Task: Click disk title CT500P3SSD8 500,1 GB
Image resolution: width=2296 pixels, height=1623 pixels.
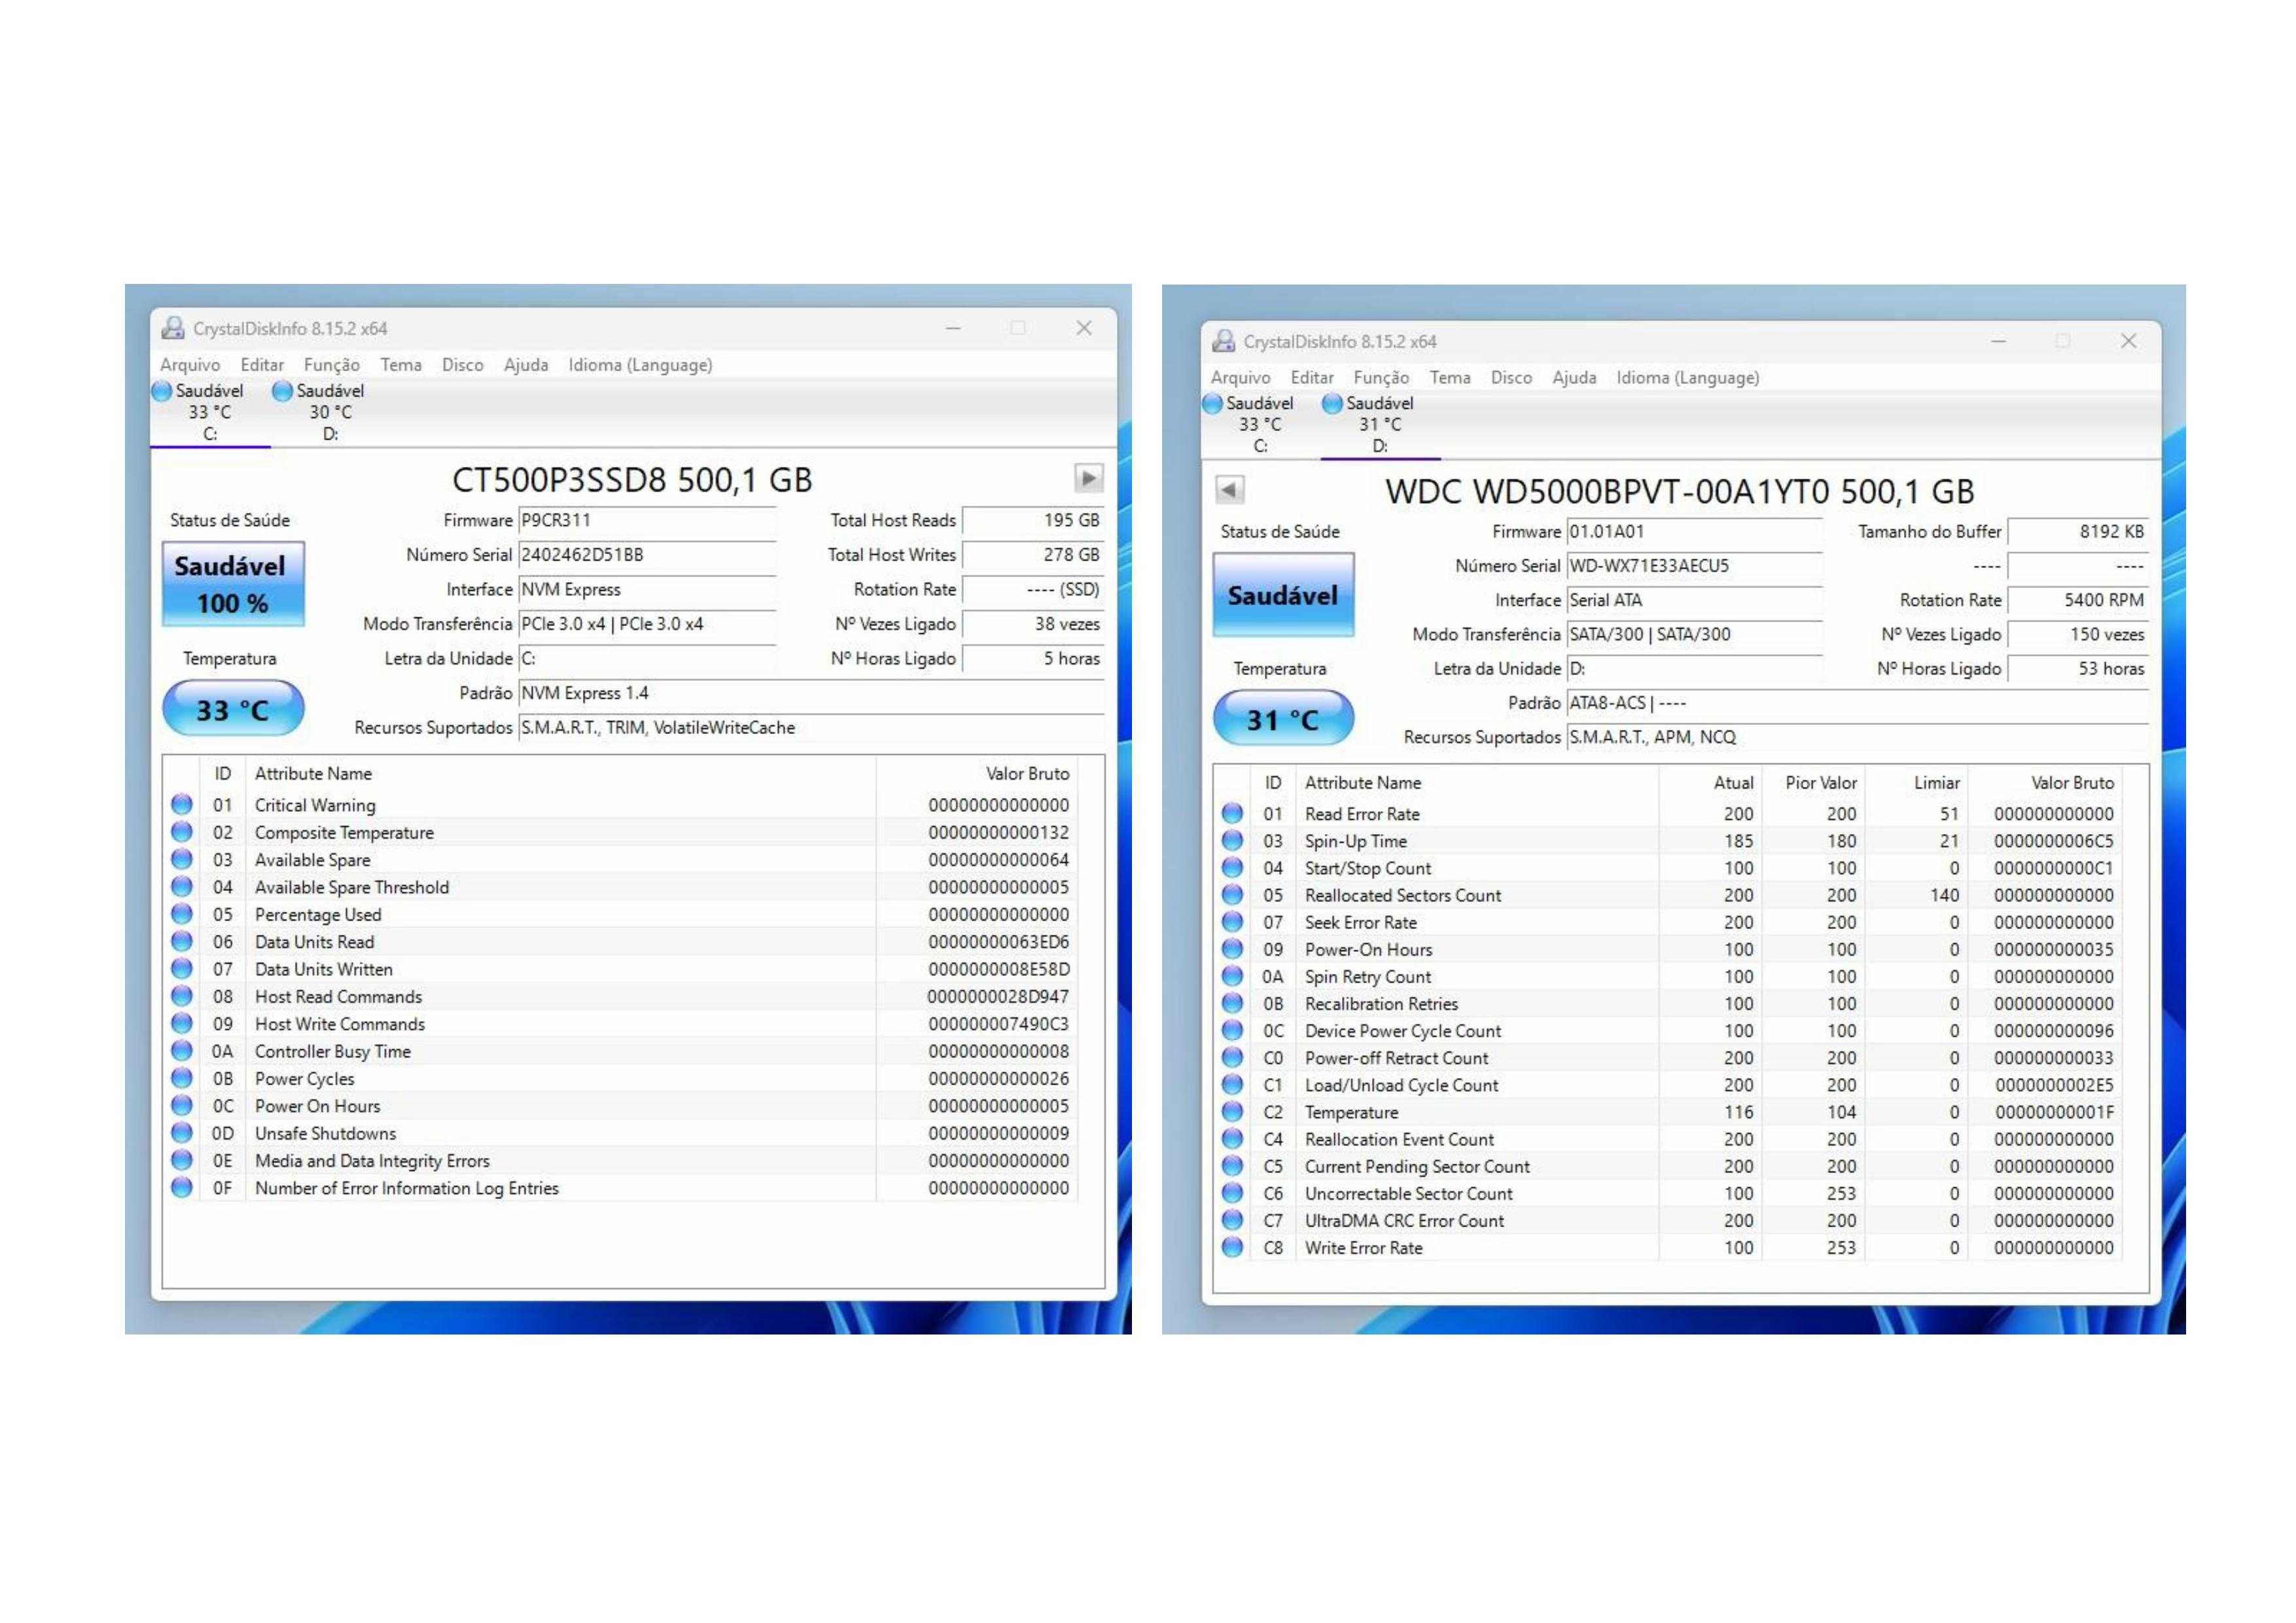Action: click(632, 480)
